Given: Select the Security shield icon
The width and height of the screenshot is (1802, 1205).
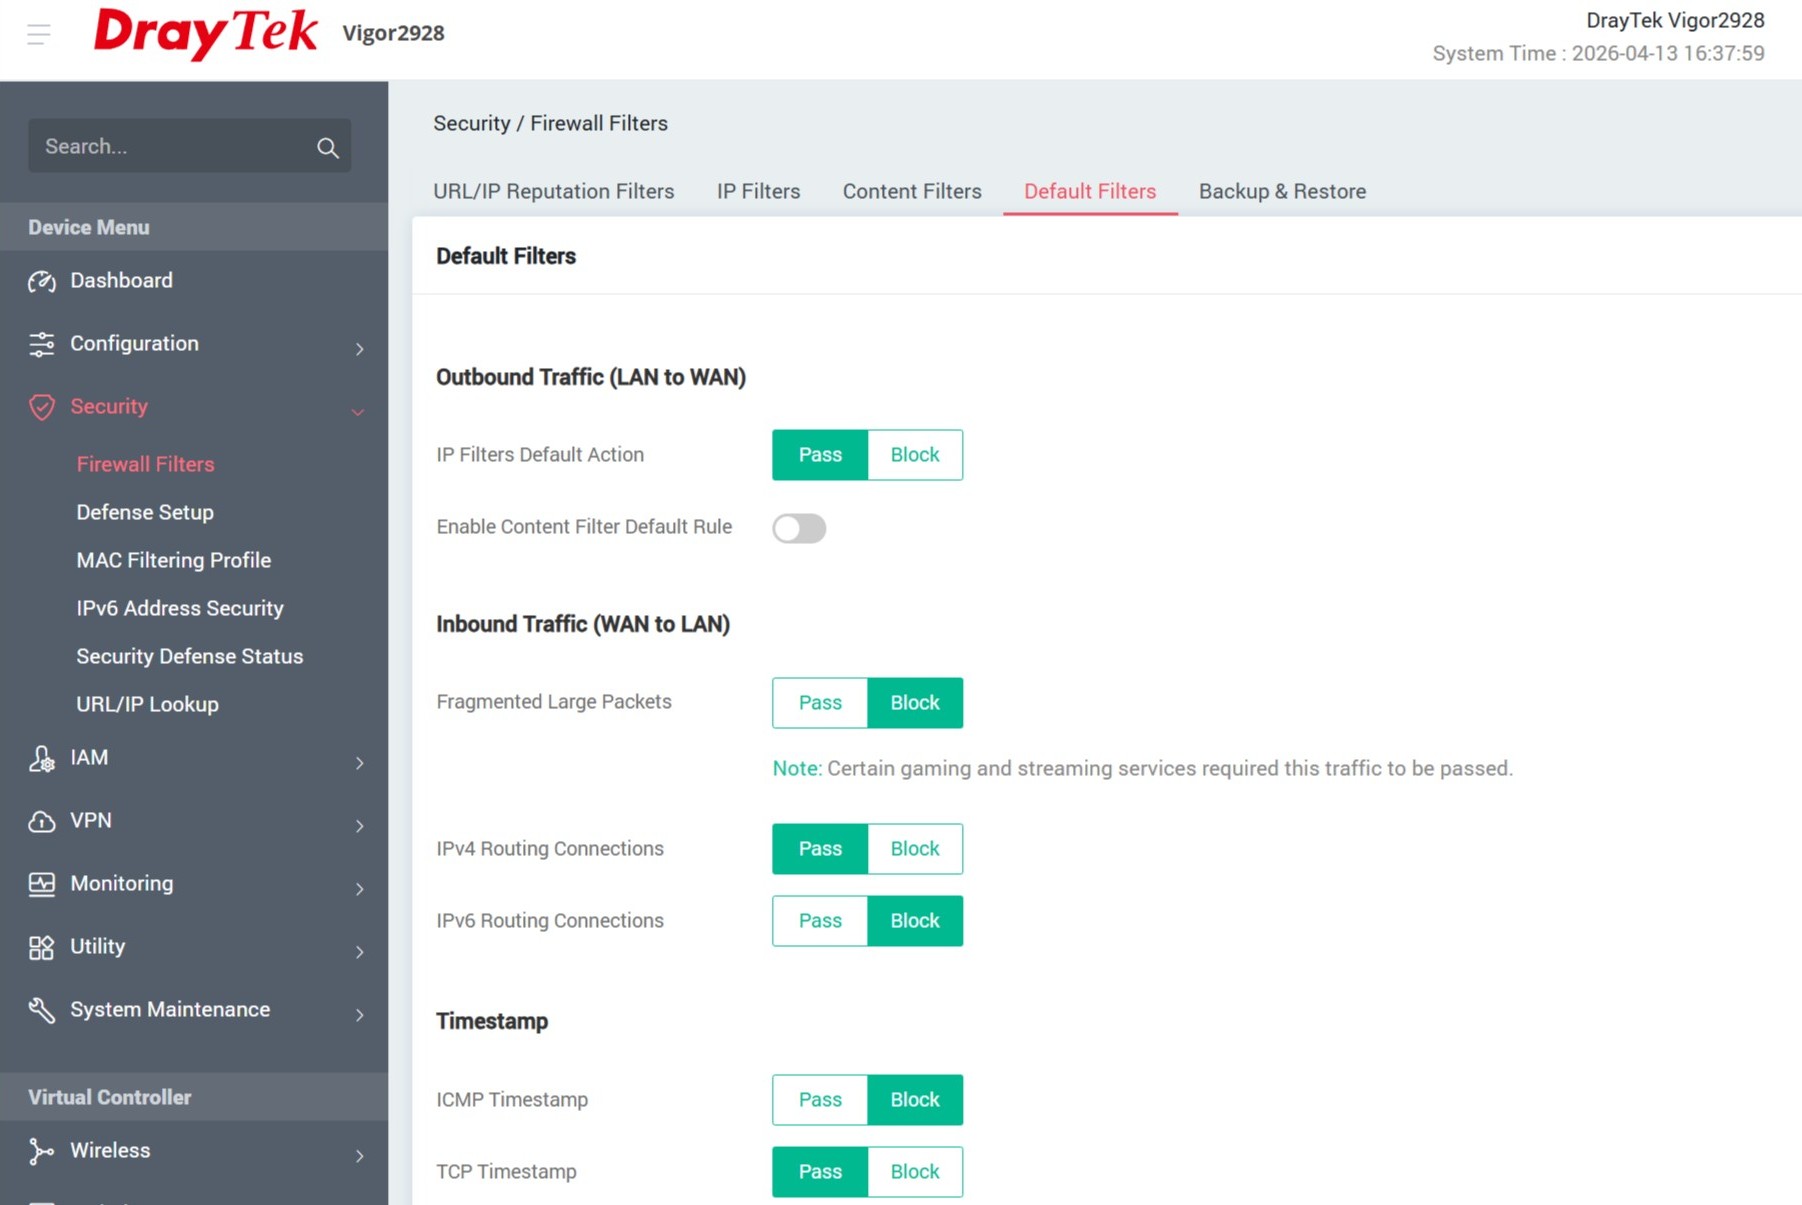Looking at the screenshot, I should [x=41, y=407].
